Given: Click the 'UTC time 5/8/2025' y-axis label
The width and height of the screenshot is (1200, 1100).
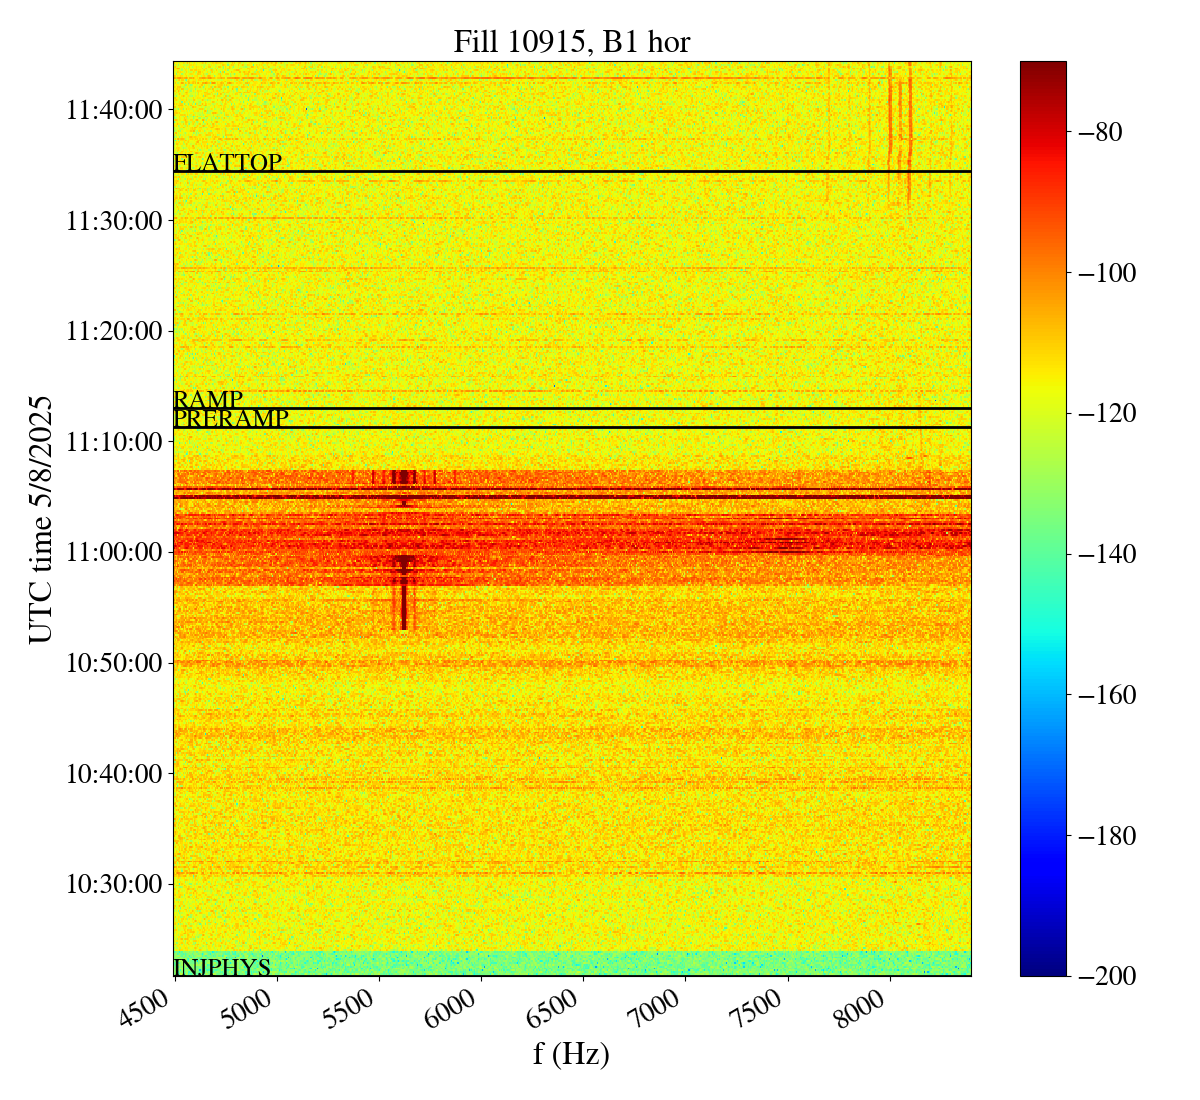Looking at the screenshot, I should pyautogui.click(x=41, y=519).
